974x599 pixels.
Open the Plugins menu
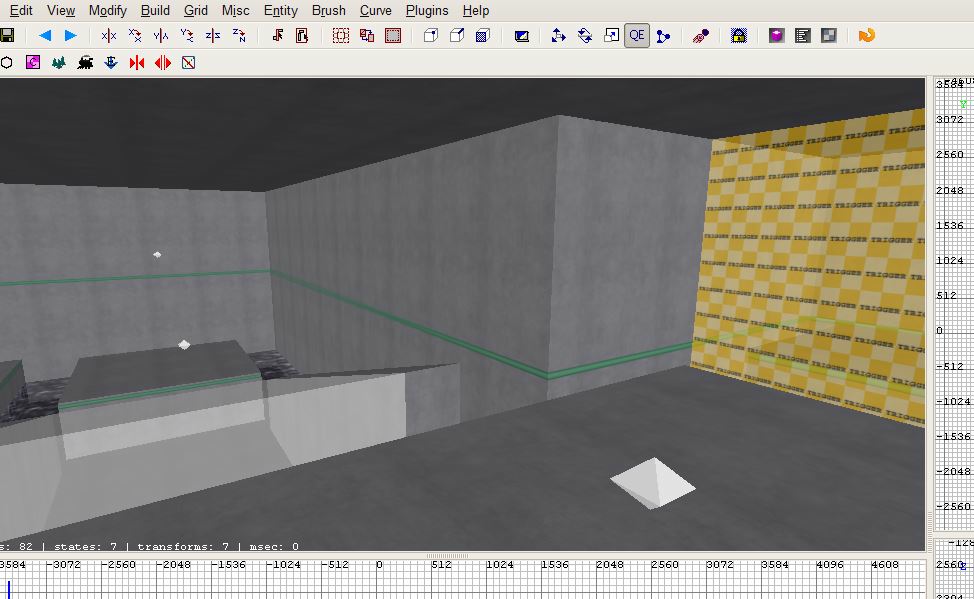(x=427, y=10)
